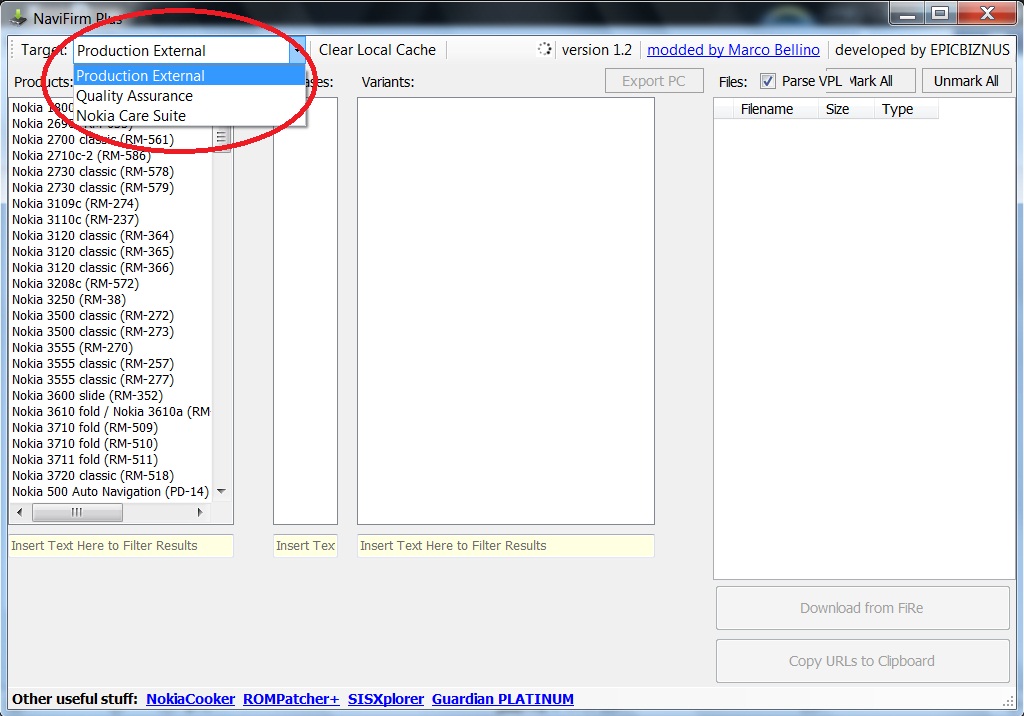Click the Products list vertical scrollbar thumb
This screenshot has height=716, width=1024.
coord(221,138)
